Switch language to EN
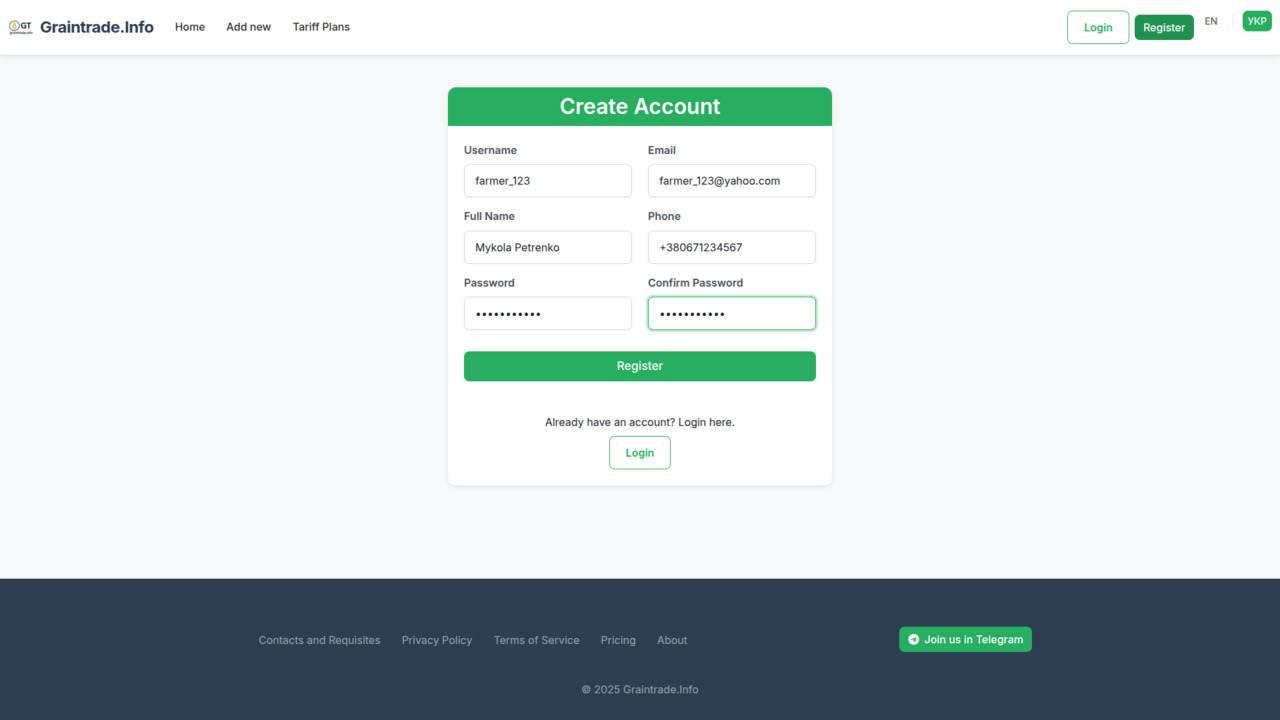Viewport: 1280px width, 720px height. click(x=1211, y=21)
